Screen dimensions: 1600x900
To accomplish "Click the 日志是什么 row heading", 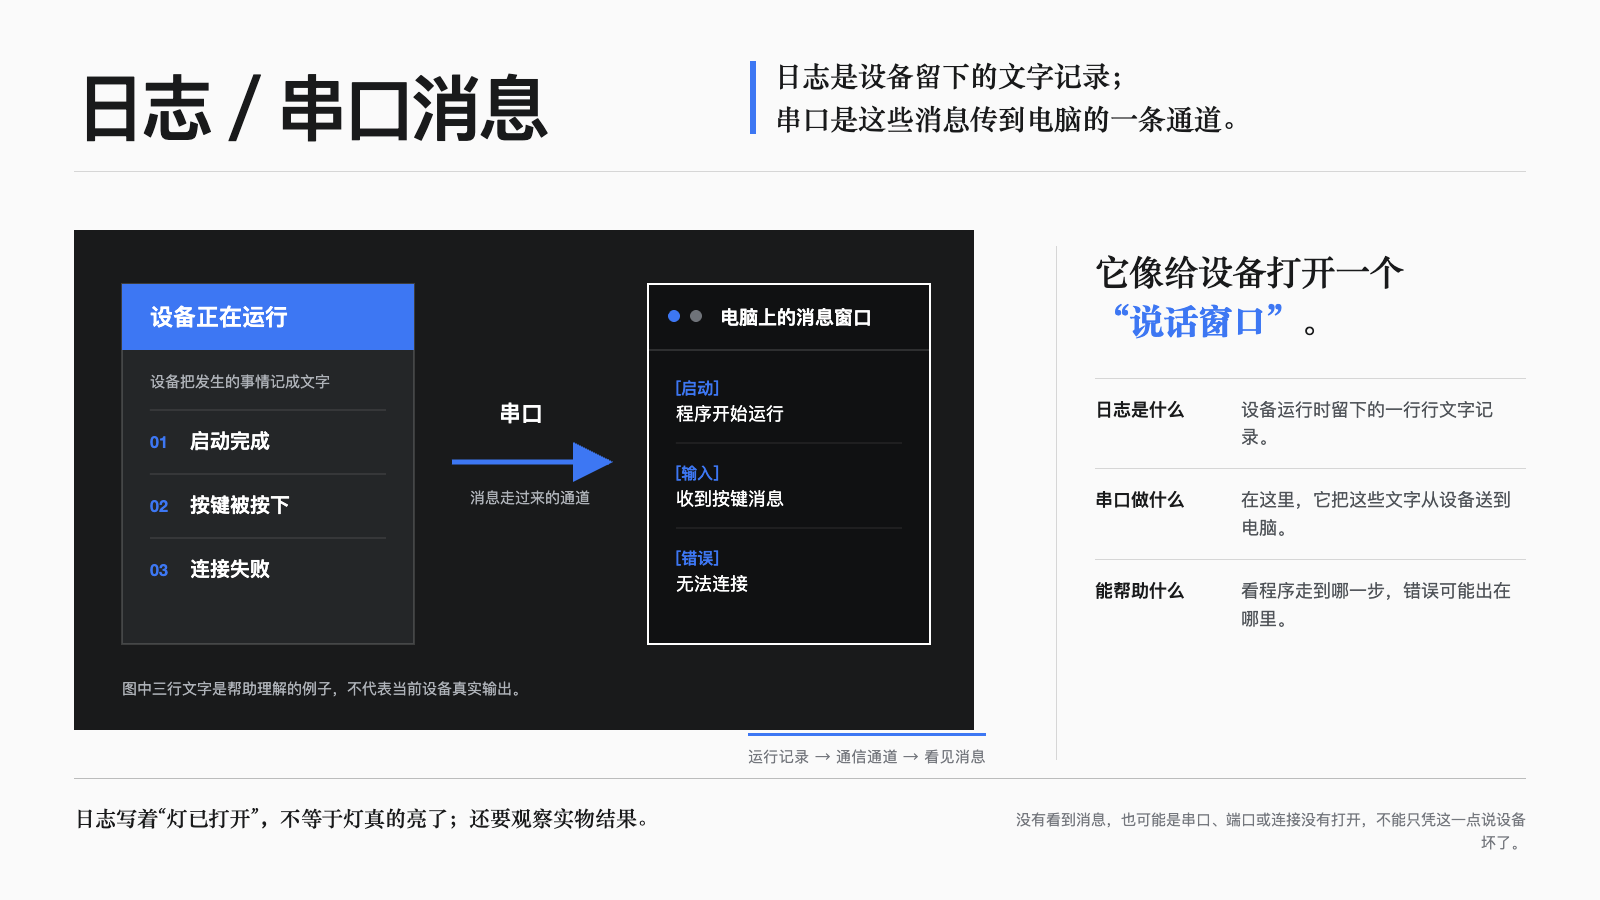I will tap(1140, 410).
